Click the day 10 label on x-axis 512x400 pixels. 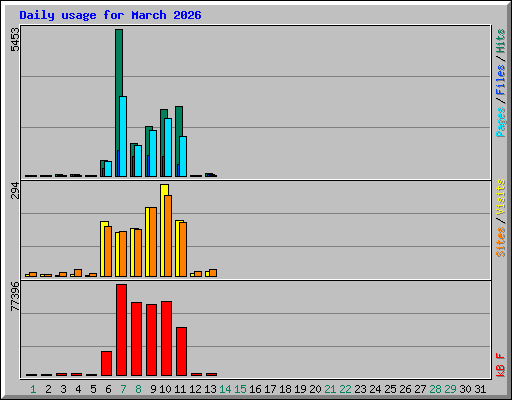point(165,389)
